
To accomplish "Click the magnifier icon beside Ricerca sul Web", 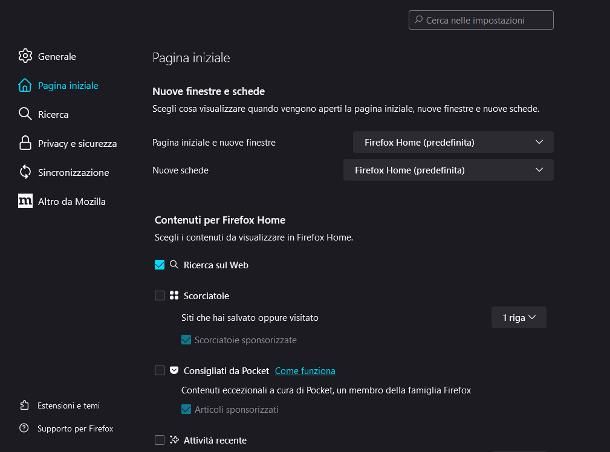I will point(174,265).
